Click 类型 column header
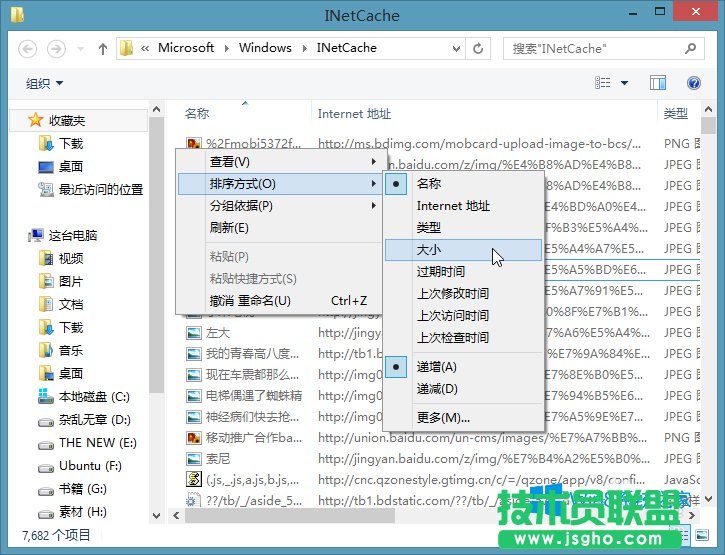 pos(676,114)
